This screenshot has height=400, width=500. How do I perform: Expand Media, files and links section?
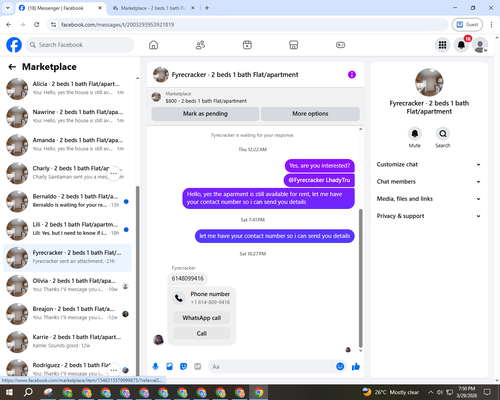pos(429,199)
